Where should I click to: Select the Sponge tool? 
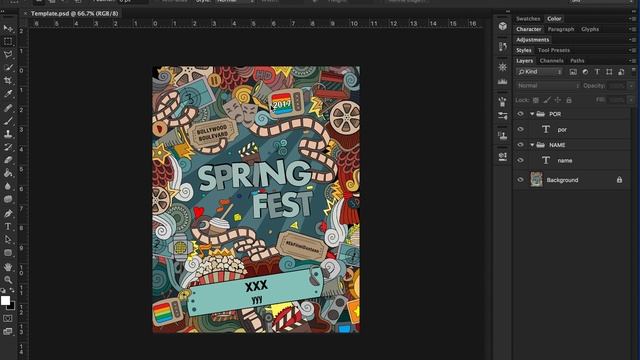(x=8, y=200)
